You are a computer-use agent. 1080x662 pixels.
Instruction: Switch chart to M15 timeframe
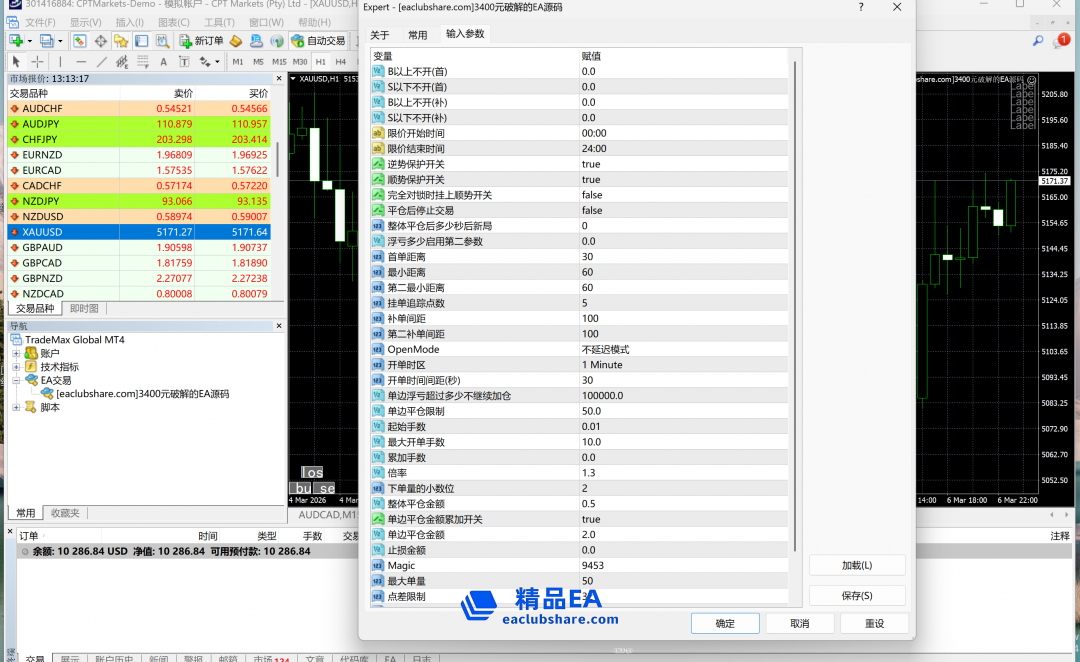click(x=279, y=62)
